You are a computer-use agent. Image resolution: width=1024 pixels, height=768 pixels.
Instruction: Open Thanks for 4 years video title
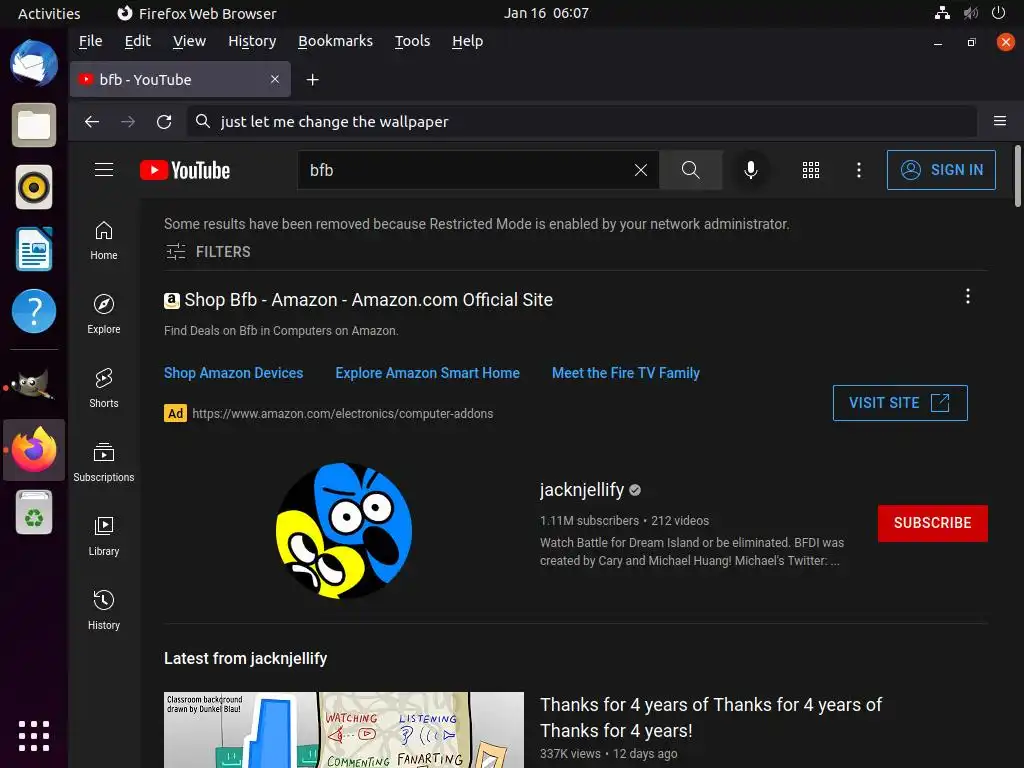pos(711,717)
